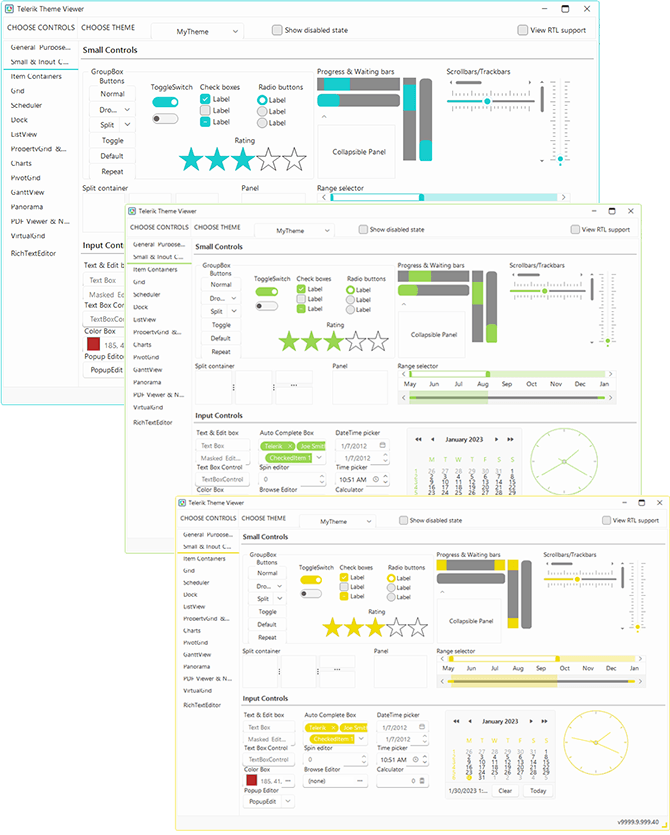Image resolution: width=670 pixels, height=835 pixels.
Task: Click the ellipsis splitter button in yellow window
Action: click(x=337, y=669)
